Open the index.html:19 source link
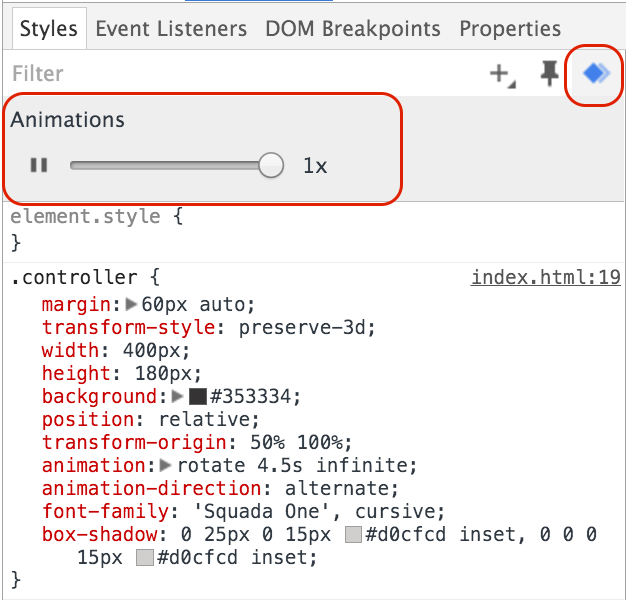Viewport: 626px width, 600px height. pyautogui.click(x=546, y=277)
